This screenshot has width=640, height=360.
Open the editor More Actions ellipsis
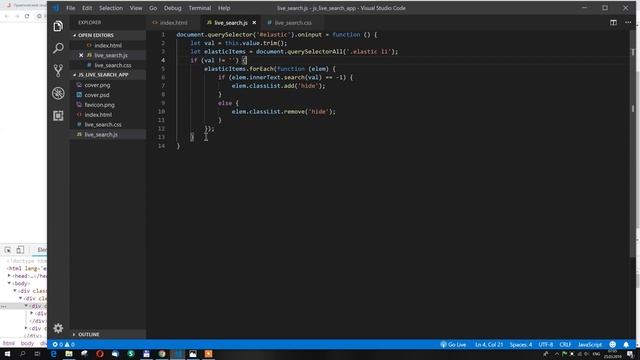click(x=628, y=22)
